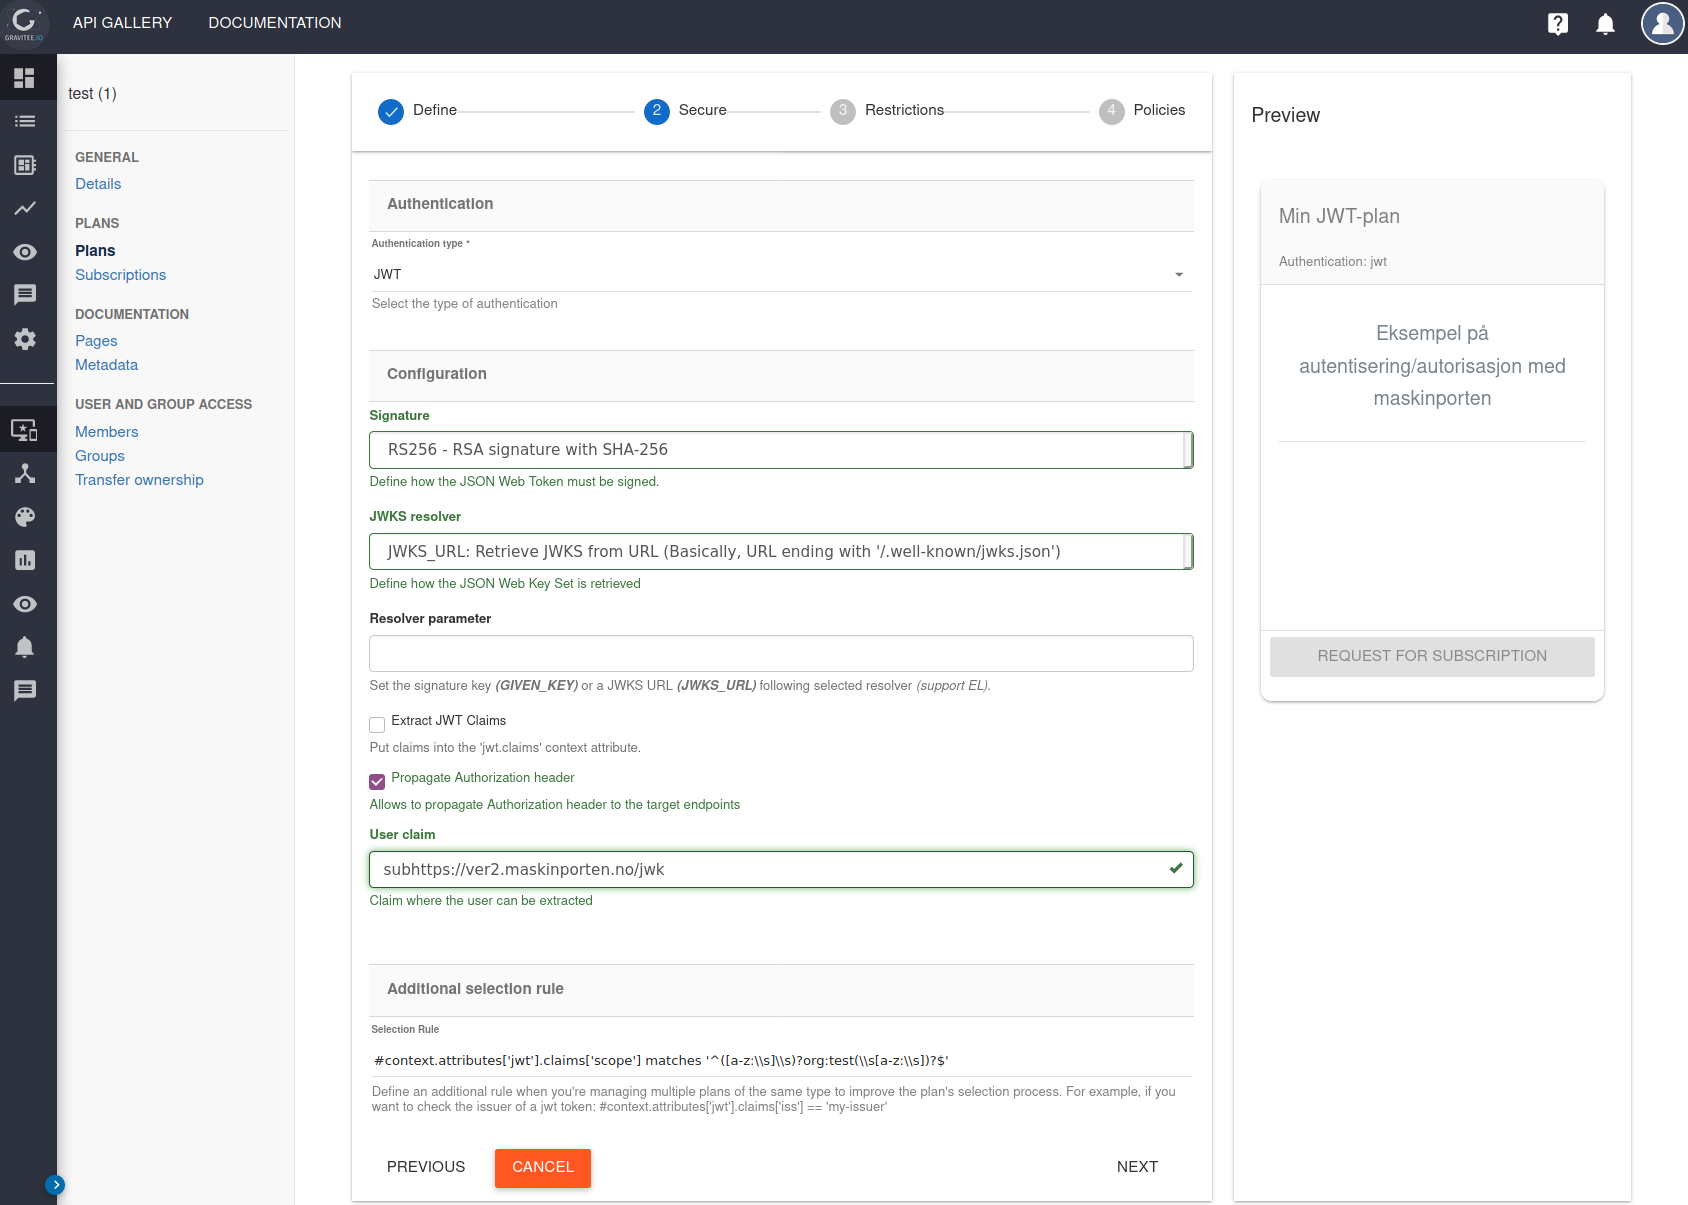Open the Subscriptions link
Image resolution: width=1688 pixels, height=1205 pixels.
click(x=121, y=275)
